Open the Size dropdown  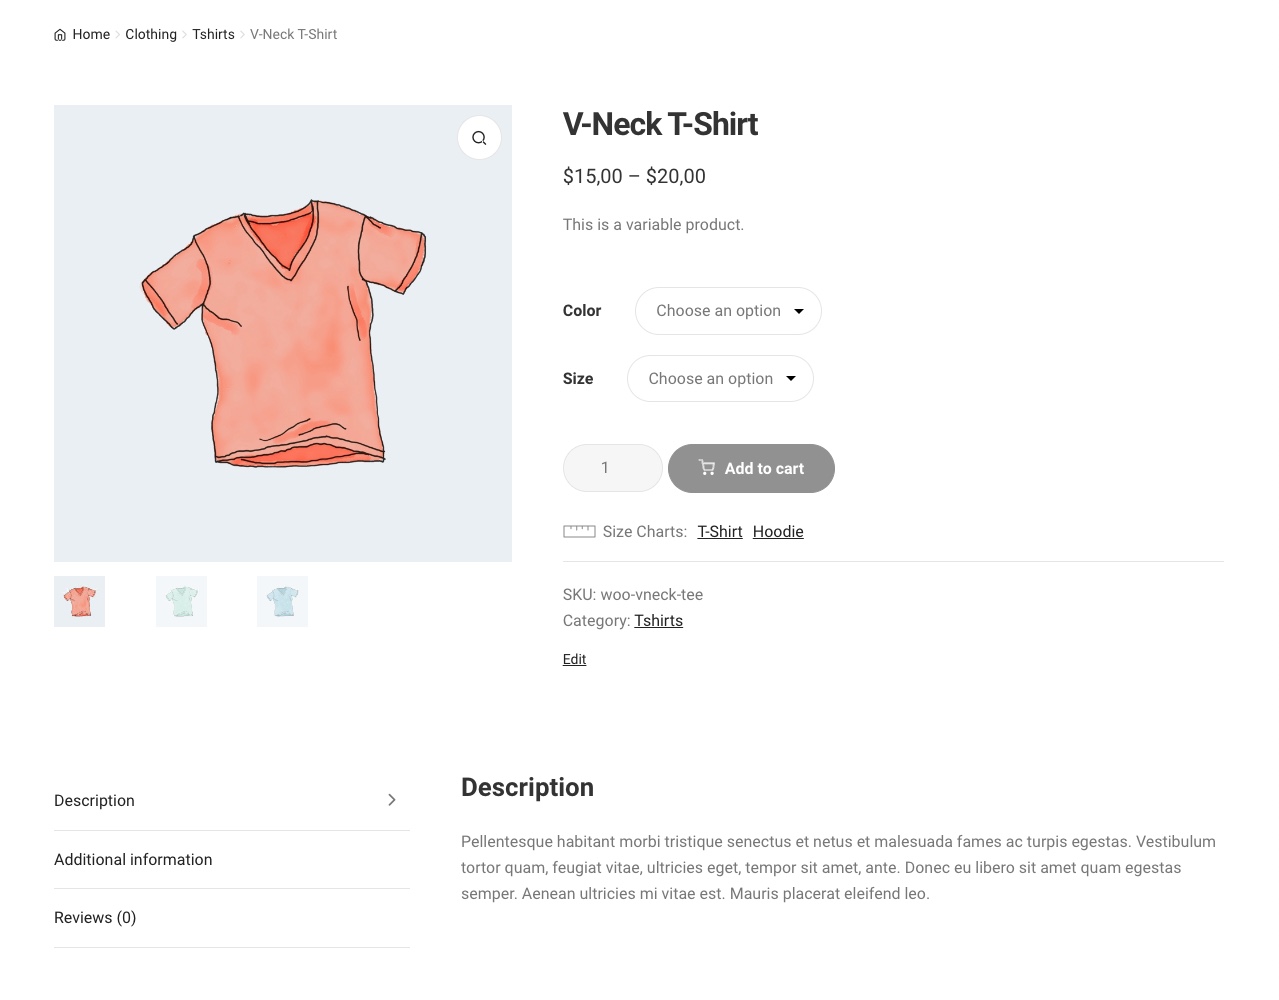[x=720, y=379]
